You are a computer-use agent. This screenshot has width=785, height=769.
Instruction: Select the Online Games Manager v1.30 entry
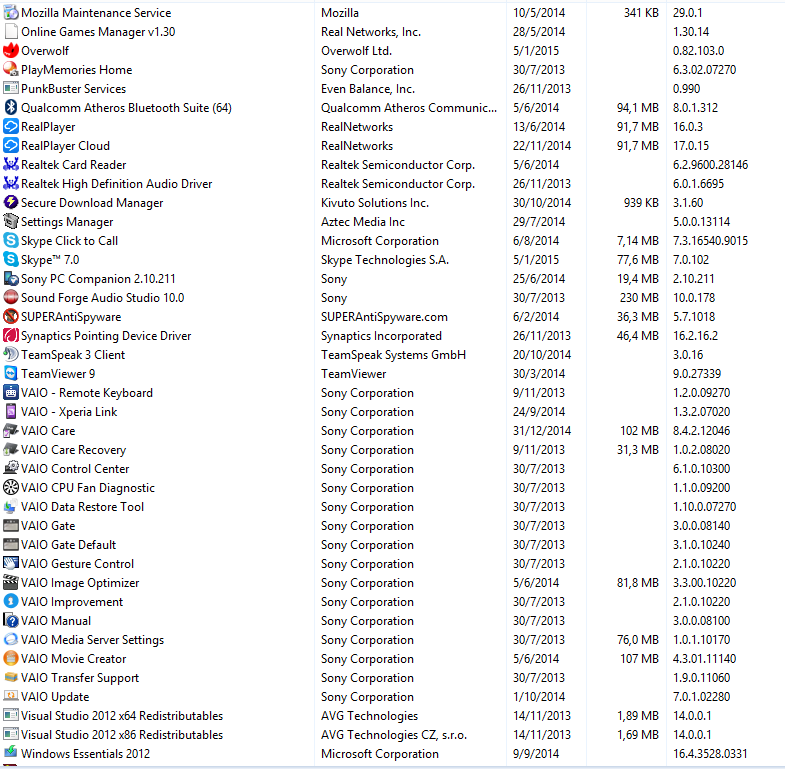(x=98, y=32)
